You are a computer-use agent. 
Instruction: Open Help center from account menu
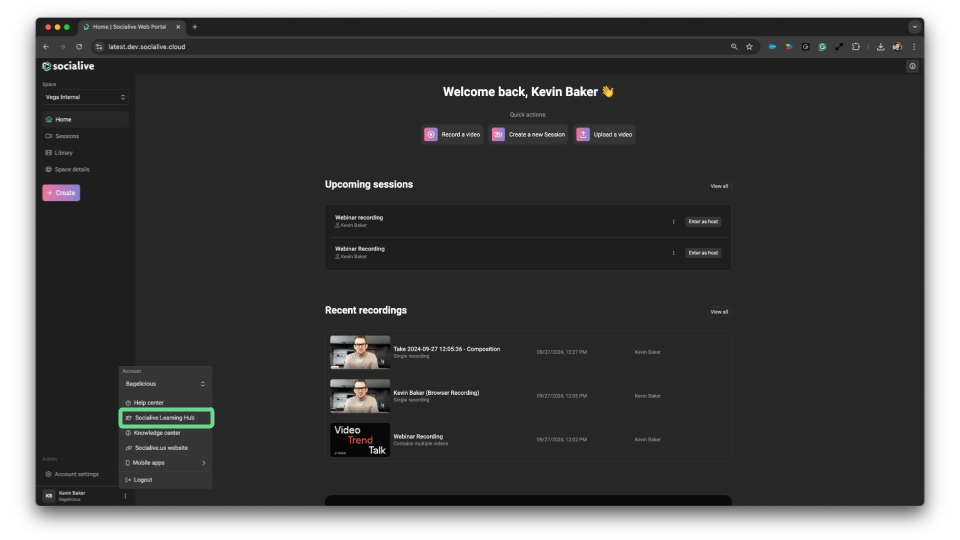point(165,403)
